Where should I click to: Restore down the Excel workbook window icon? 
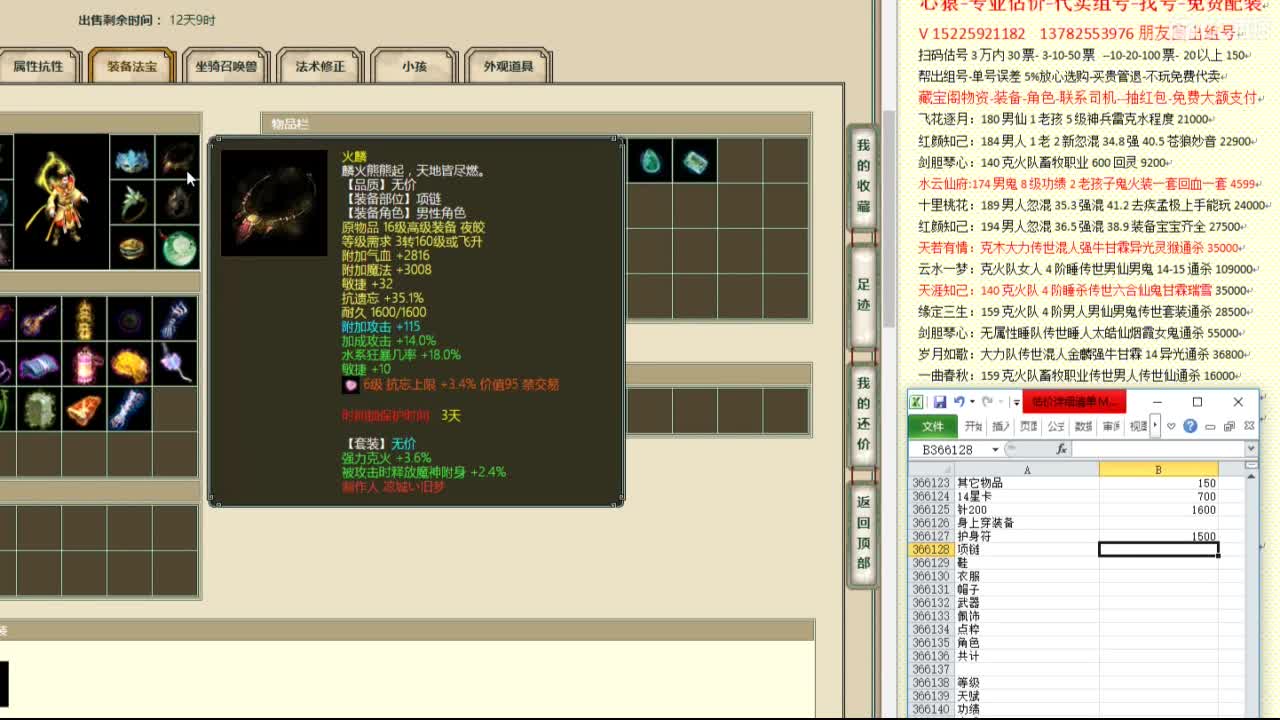[x=1229, y=426]
